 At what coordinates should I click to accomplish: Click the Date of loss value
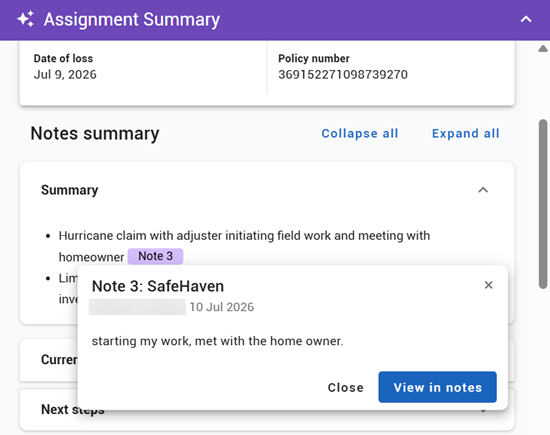[x=65, y=74]
